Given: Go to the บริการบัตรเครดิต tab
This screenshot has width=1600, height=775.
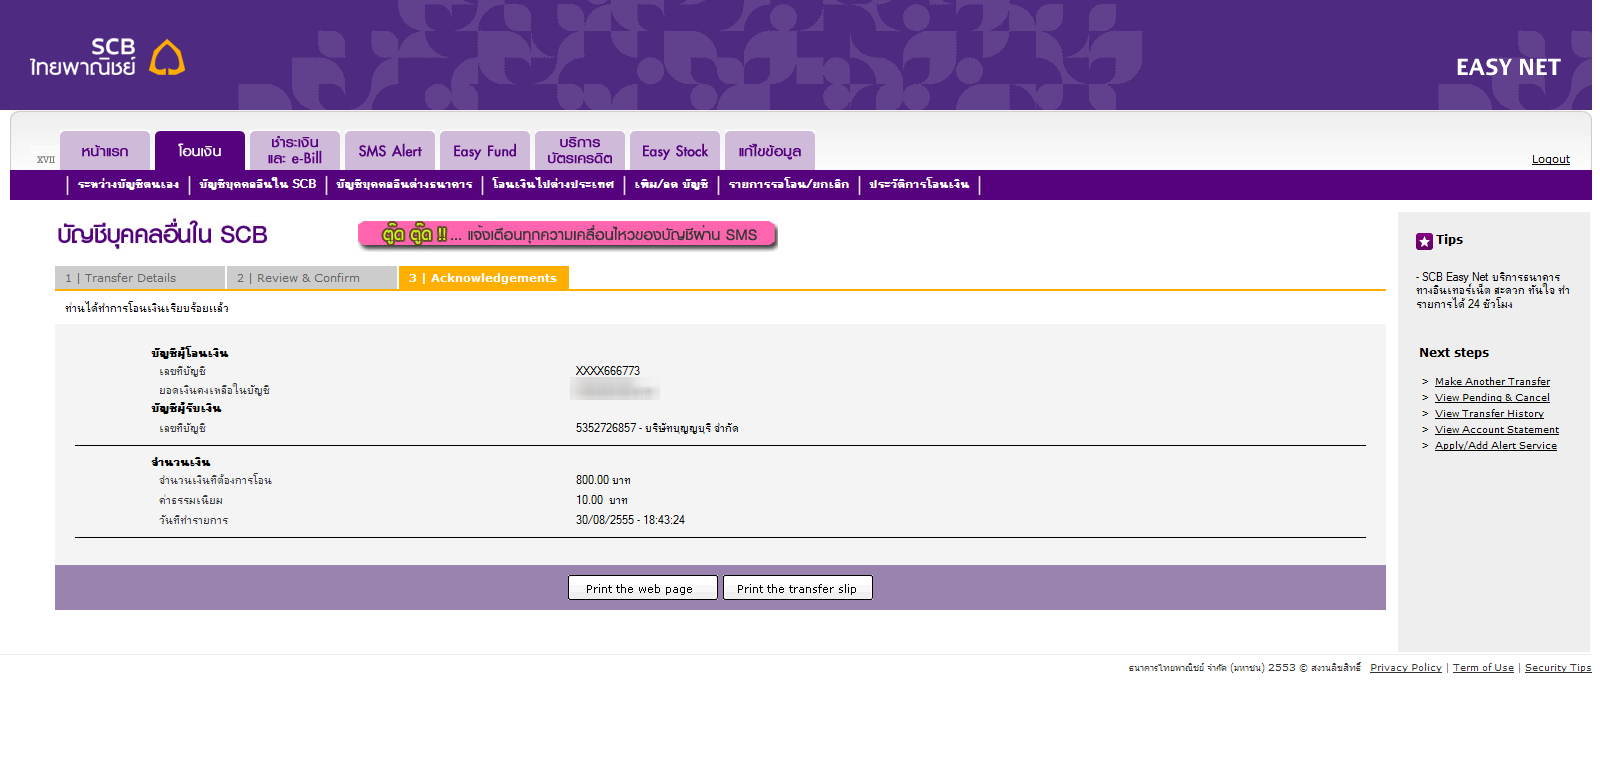Looking at the screenshot, I should point(580,151).
